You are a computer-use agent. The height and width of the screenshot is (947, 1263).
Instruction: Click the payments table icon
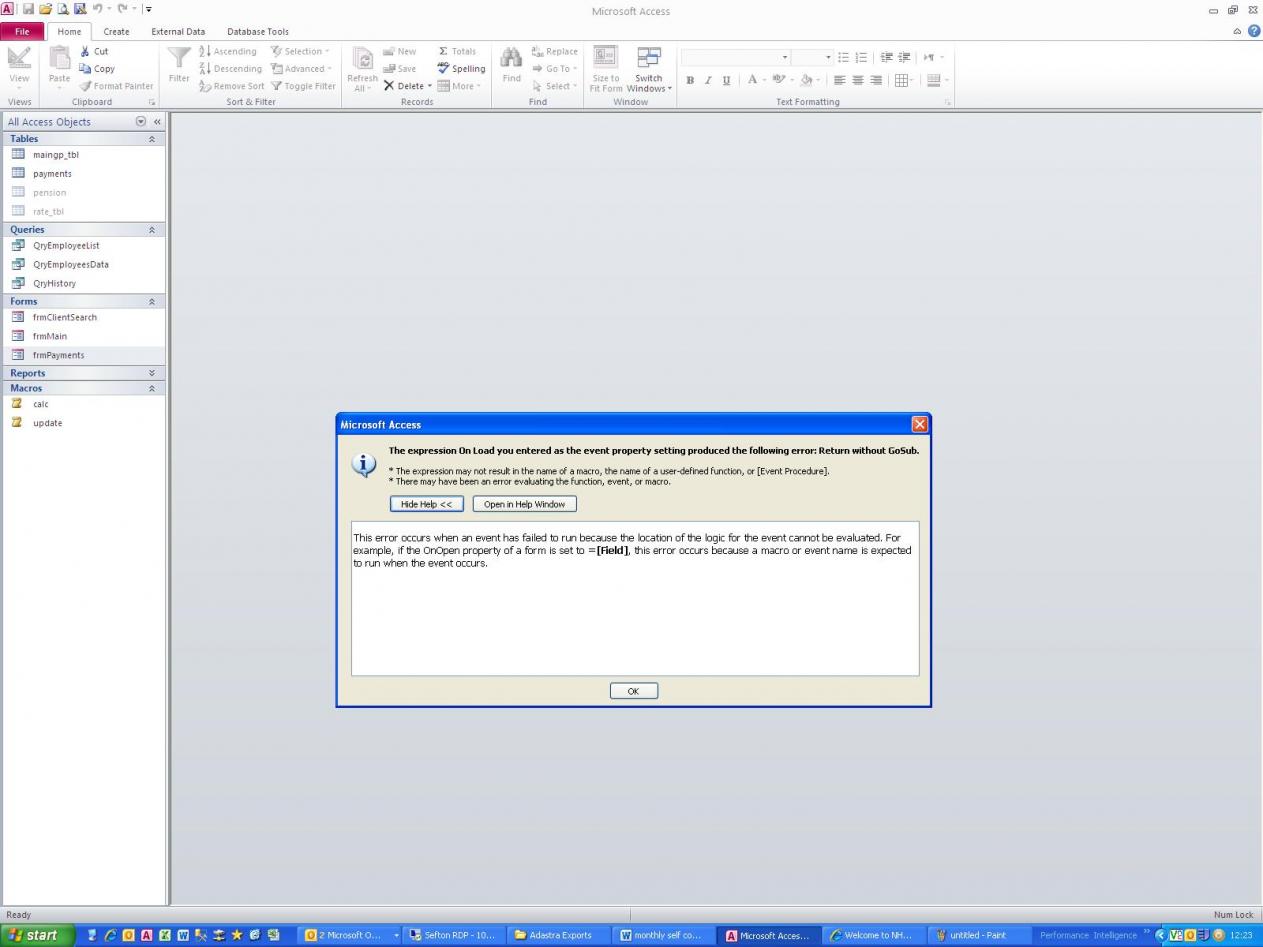17,174
